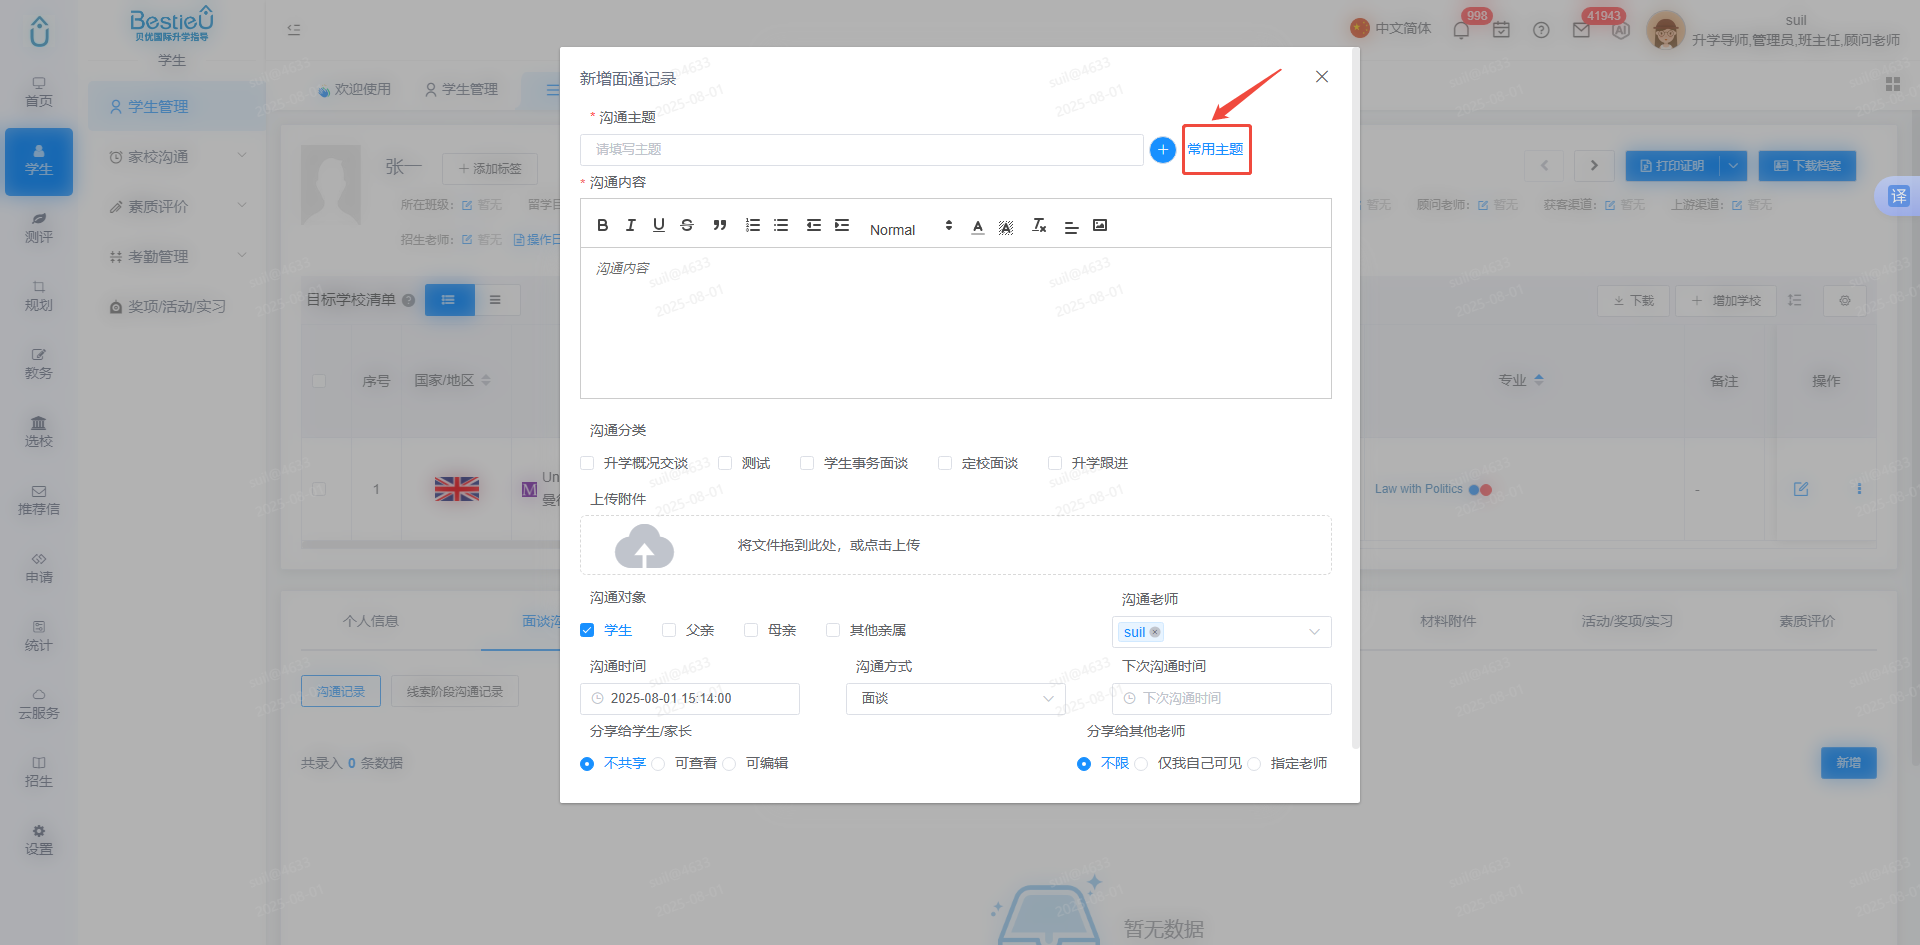
Task: Select the 指定老师 radio option
Action: pyautogui.click(x=1254, y=764)
